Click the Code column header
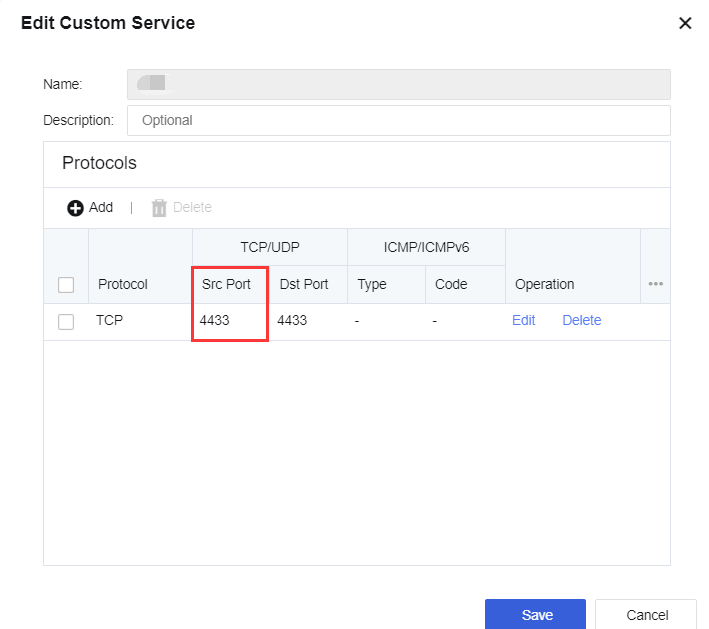 click(451, 284)
